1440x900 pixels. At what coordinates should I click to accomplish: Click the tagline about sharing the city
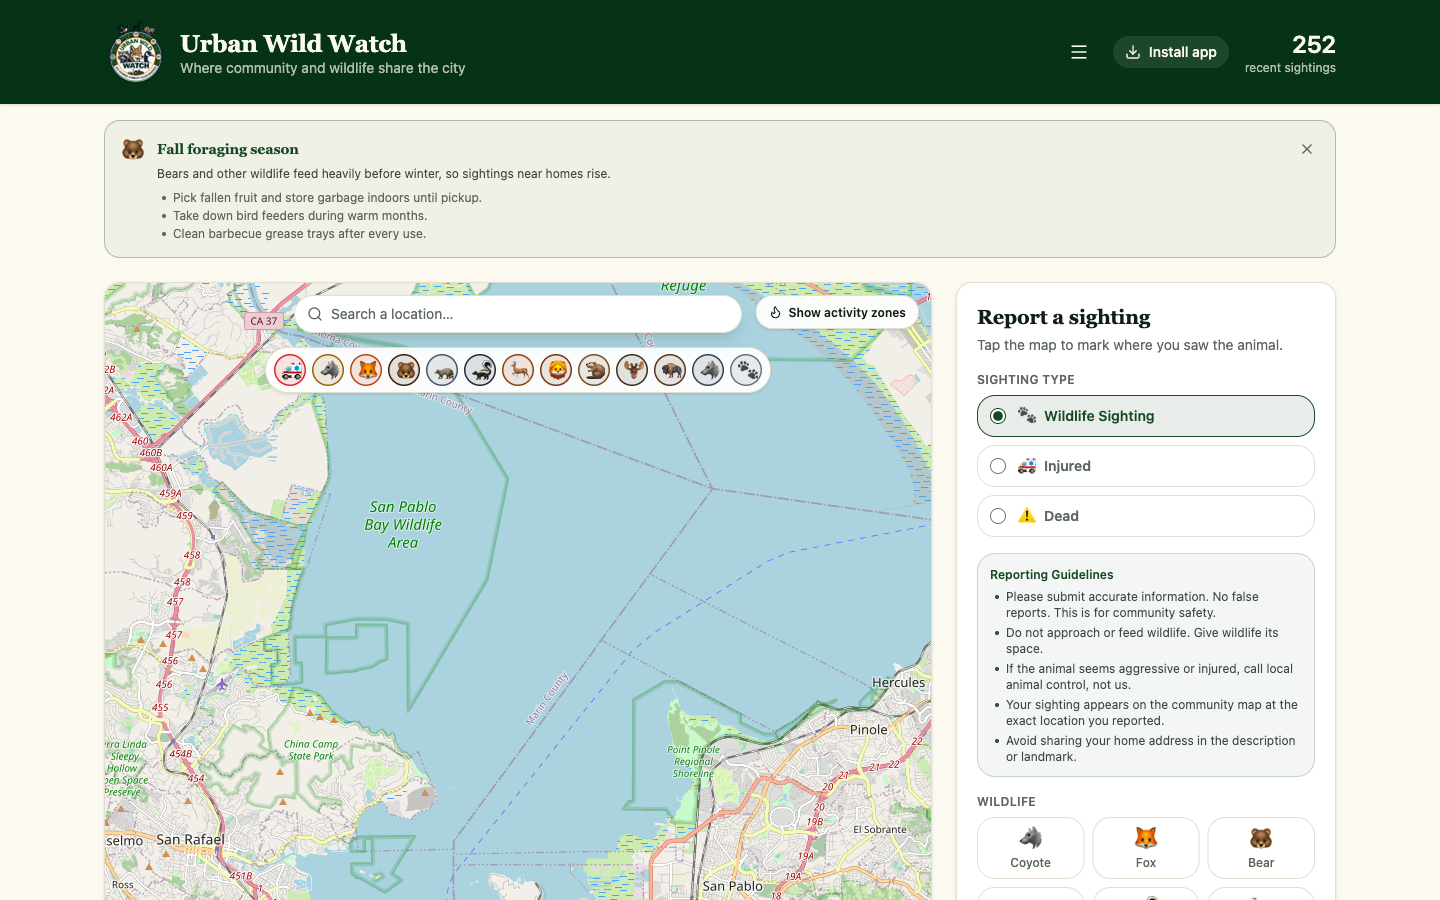322,68
